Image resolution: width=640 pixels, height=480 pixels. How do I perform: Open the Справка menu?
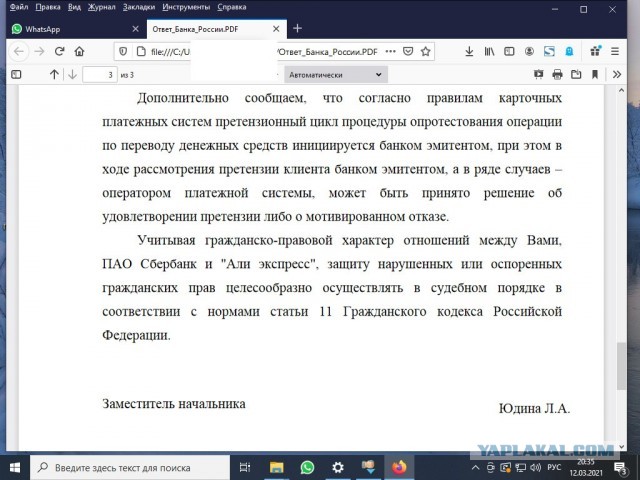click(231, 7)
